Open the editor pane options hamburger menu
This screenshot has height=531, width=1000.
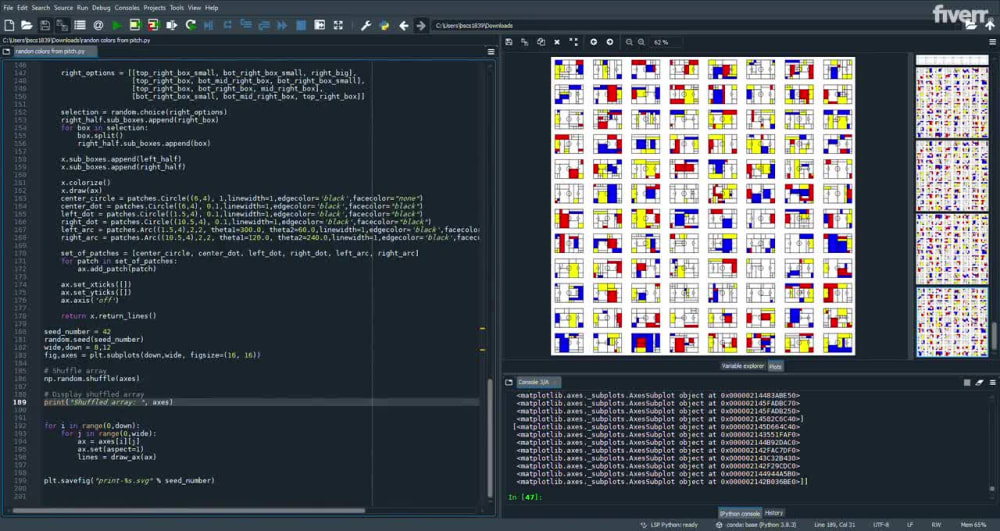click(x=491, y=51)
